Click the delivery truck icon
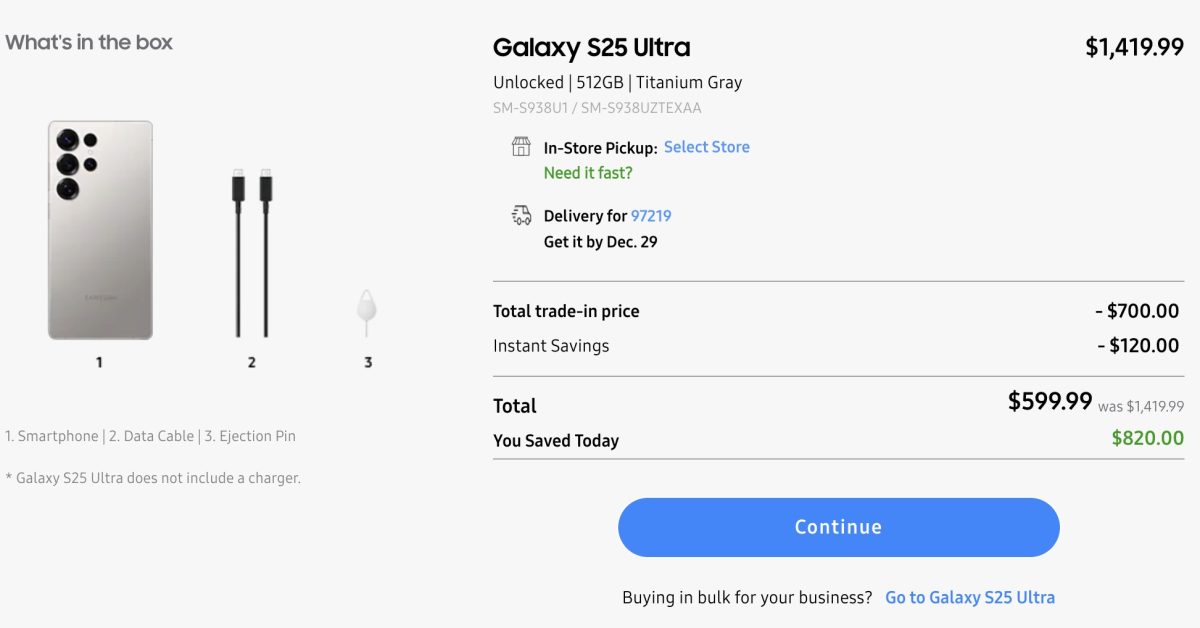This screenshot has width=1200, height=628. coord(521,215)
